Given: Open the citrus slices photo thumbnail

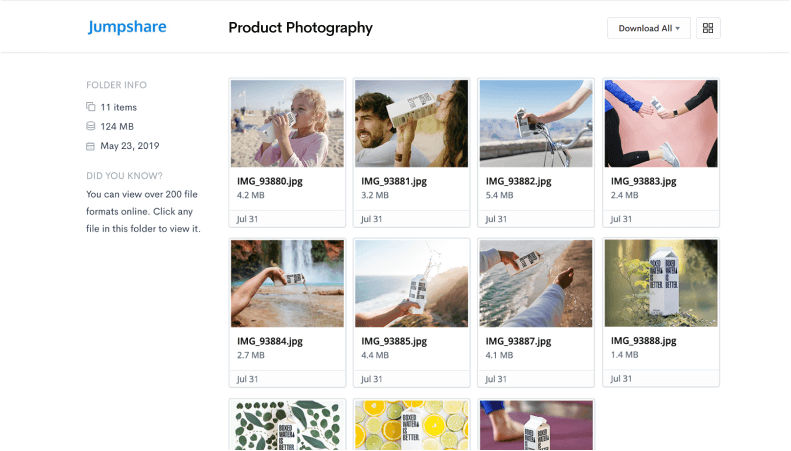Looking at the screenshot, I should coord(411,425).
